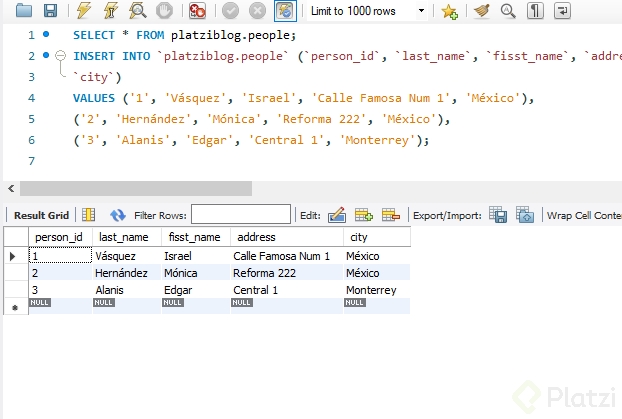Toggle word wrap toolbar icon
622x419 pixels.
coord(562,10)
